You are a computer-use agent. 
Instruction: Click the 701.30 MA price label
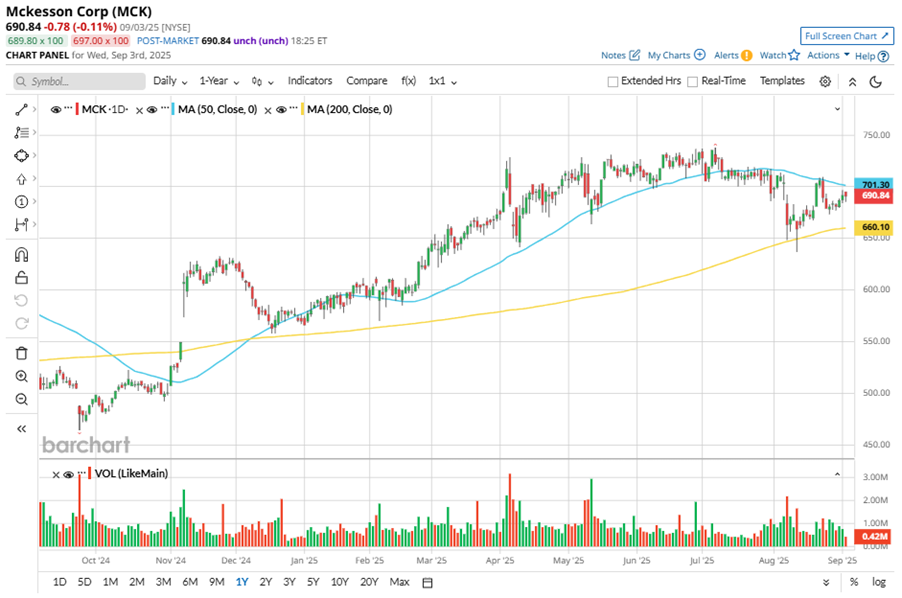(x=875, y=185)
